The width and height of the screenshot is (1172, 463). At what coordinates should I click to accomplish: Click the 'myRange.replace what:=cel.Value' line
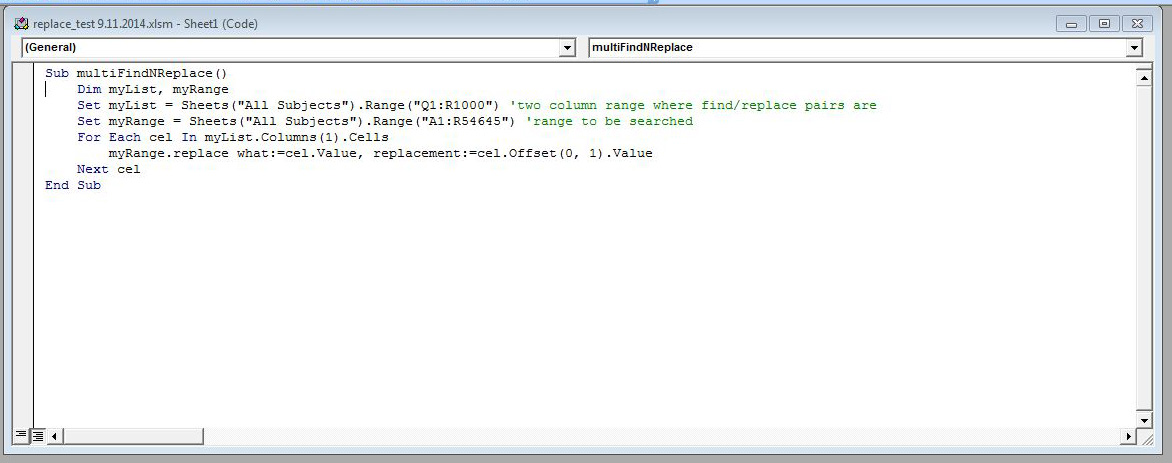[x=380, y=153]
